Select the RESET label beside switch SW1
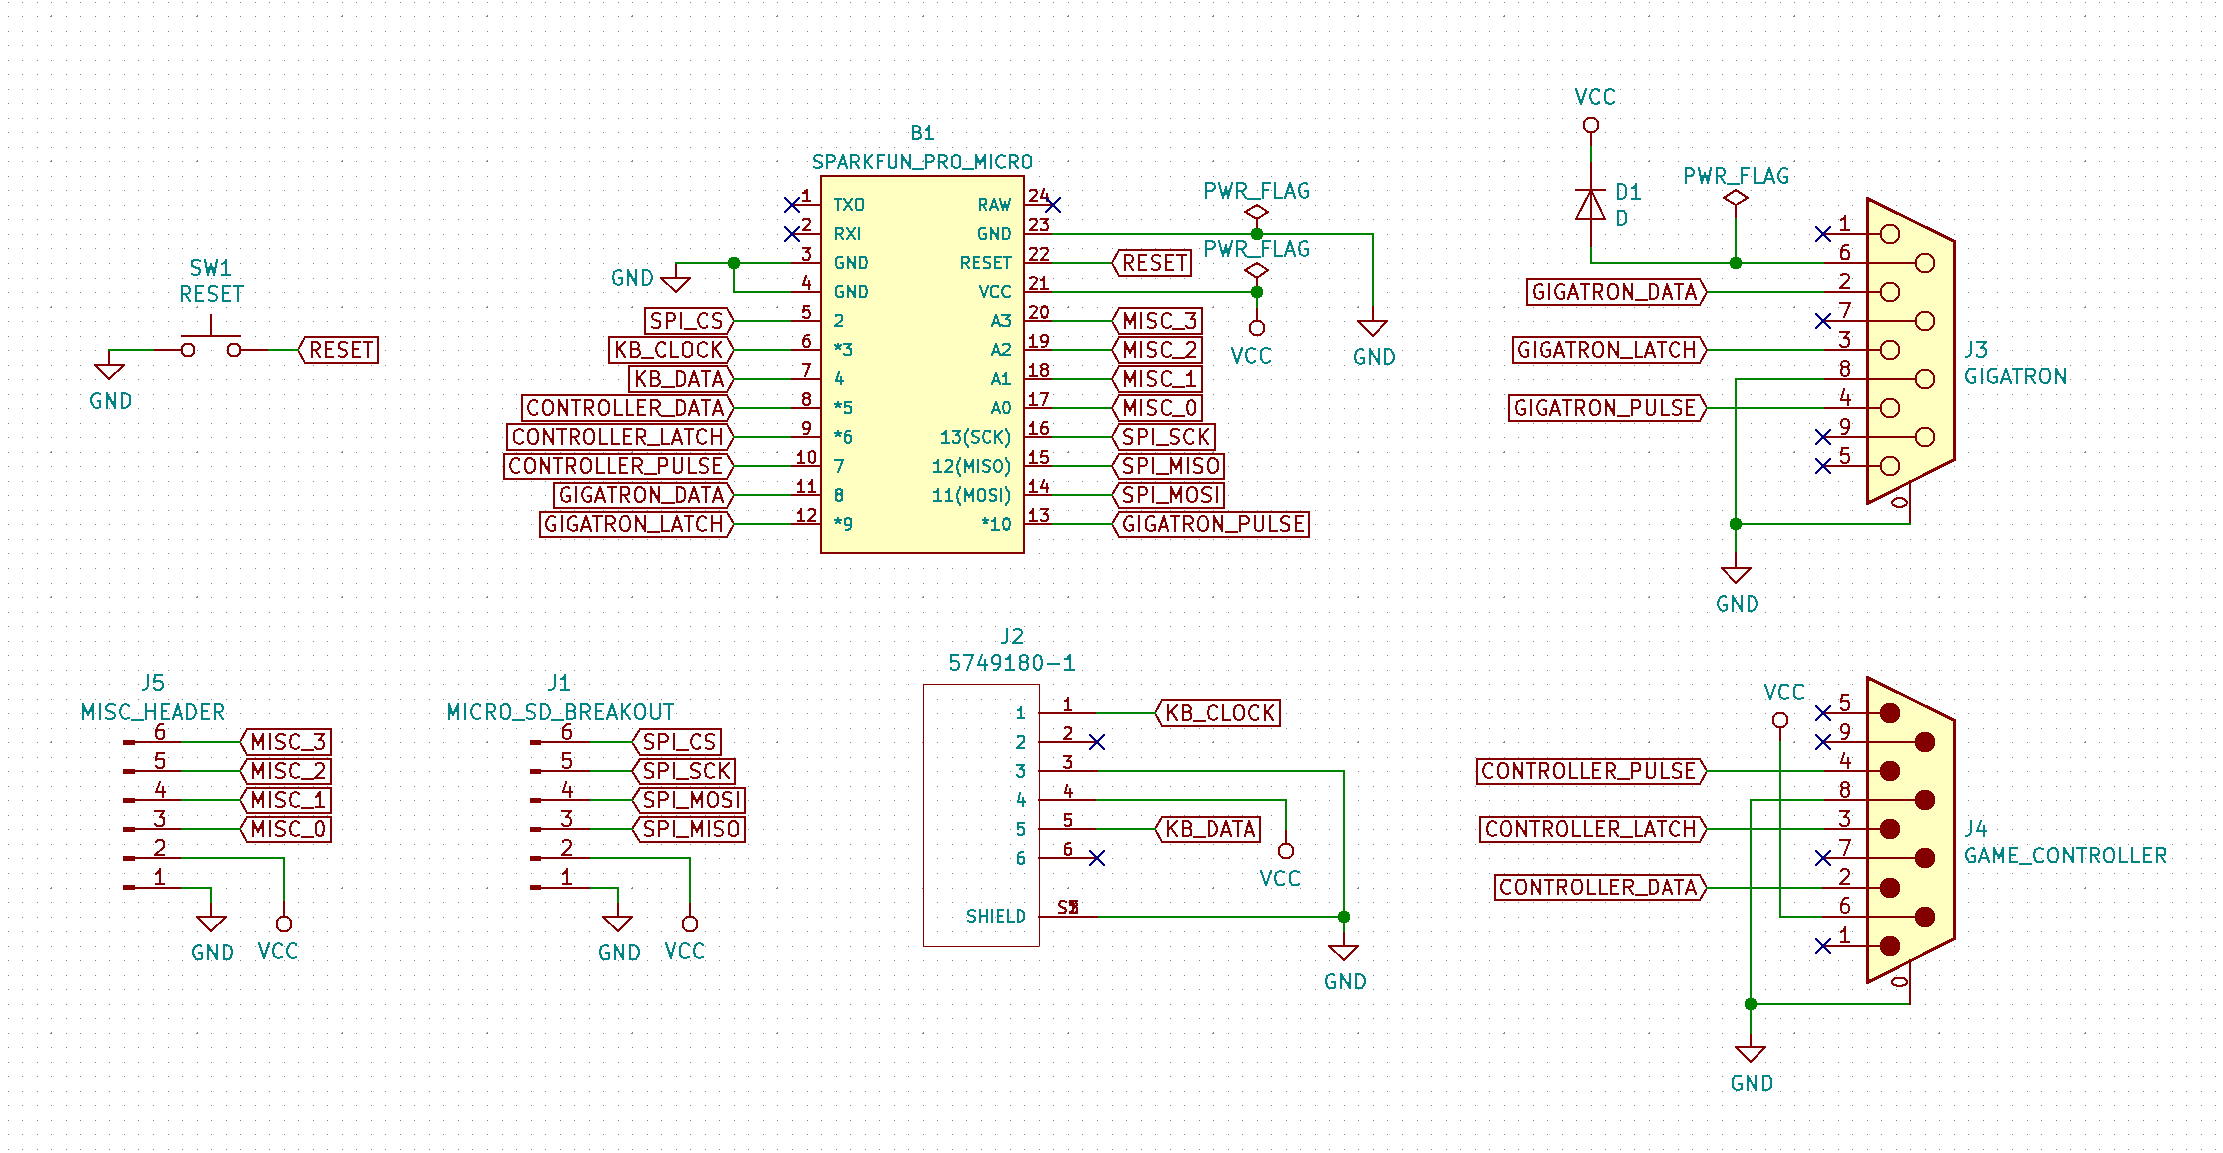Viewport: 2223px width, 1153px height. click(339, 350)
